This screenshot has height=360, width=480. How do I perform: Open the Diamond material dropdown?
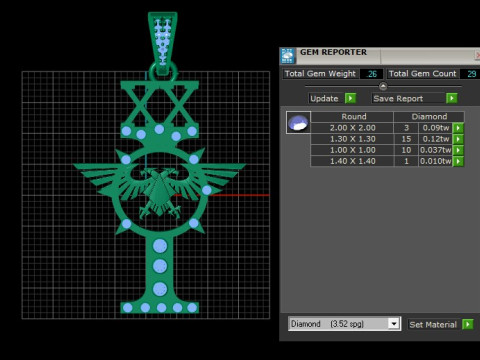point(394,324)
